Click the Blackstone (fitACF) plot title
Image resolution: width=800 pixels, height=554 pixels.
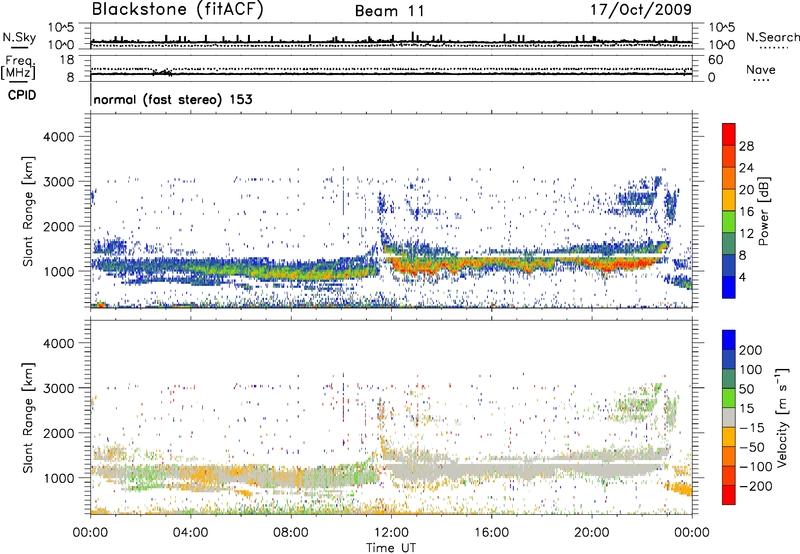pyautogui.click(x=177, y=10)
